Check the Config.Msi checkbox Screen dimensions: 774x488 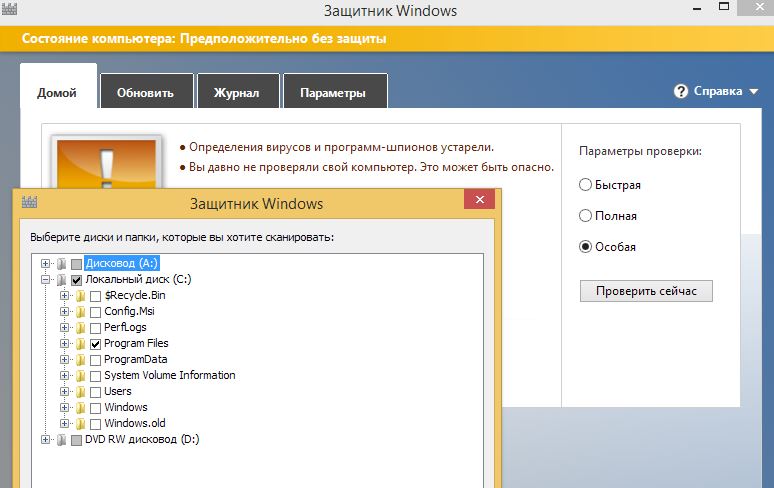96,312
